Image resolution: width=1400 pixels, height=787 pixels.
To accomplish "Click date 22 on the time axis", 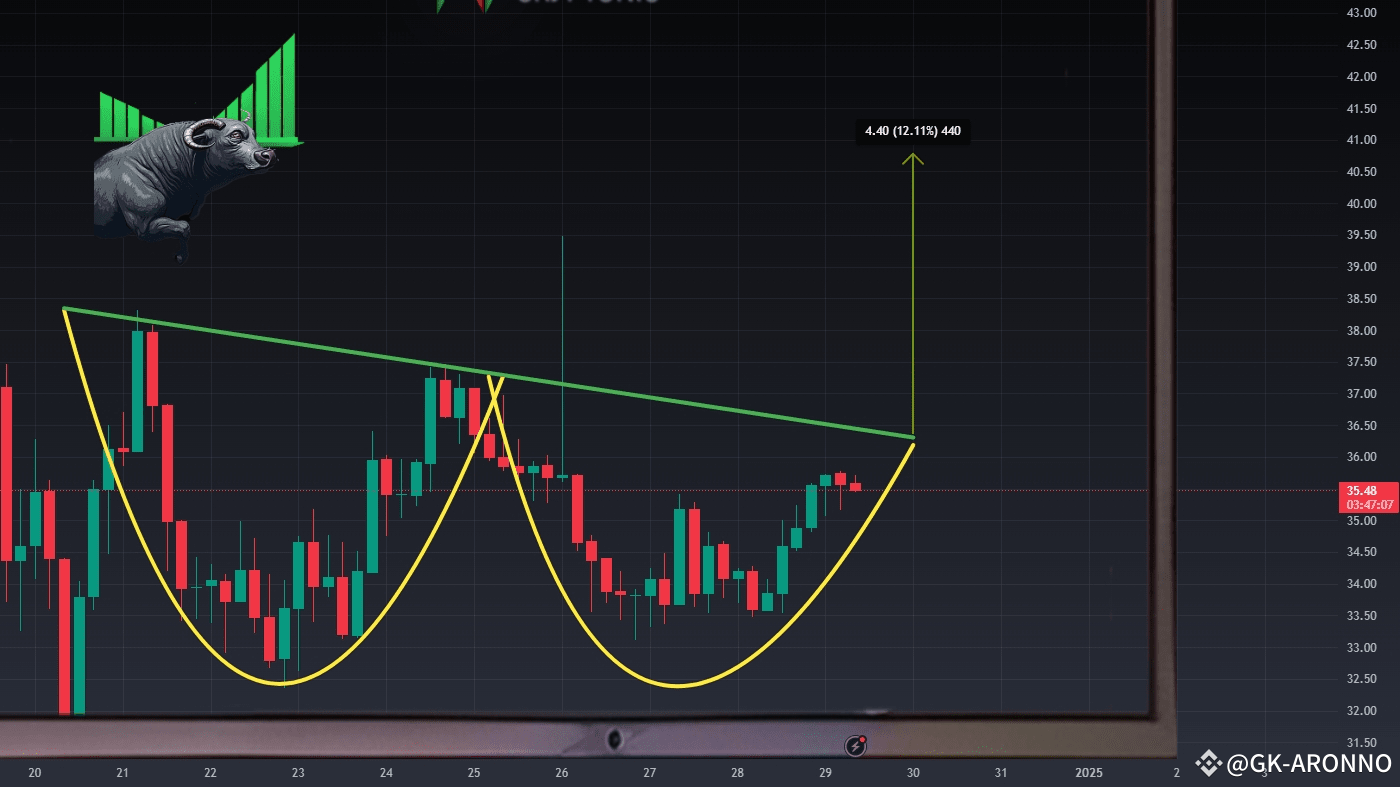I will coord(210,772).
